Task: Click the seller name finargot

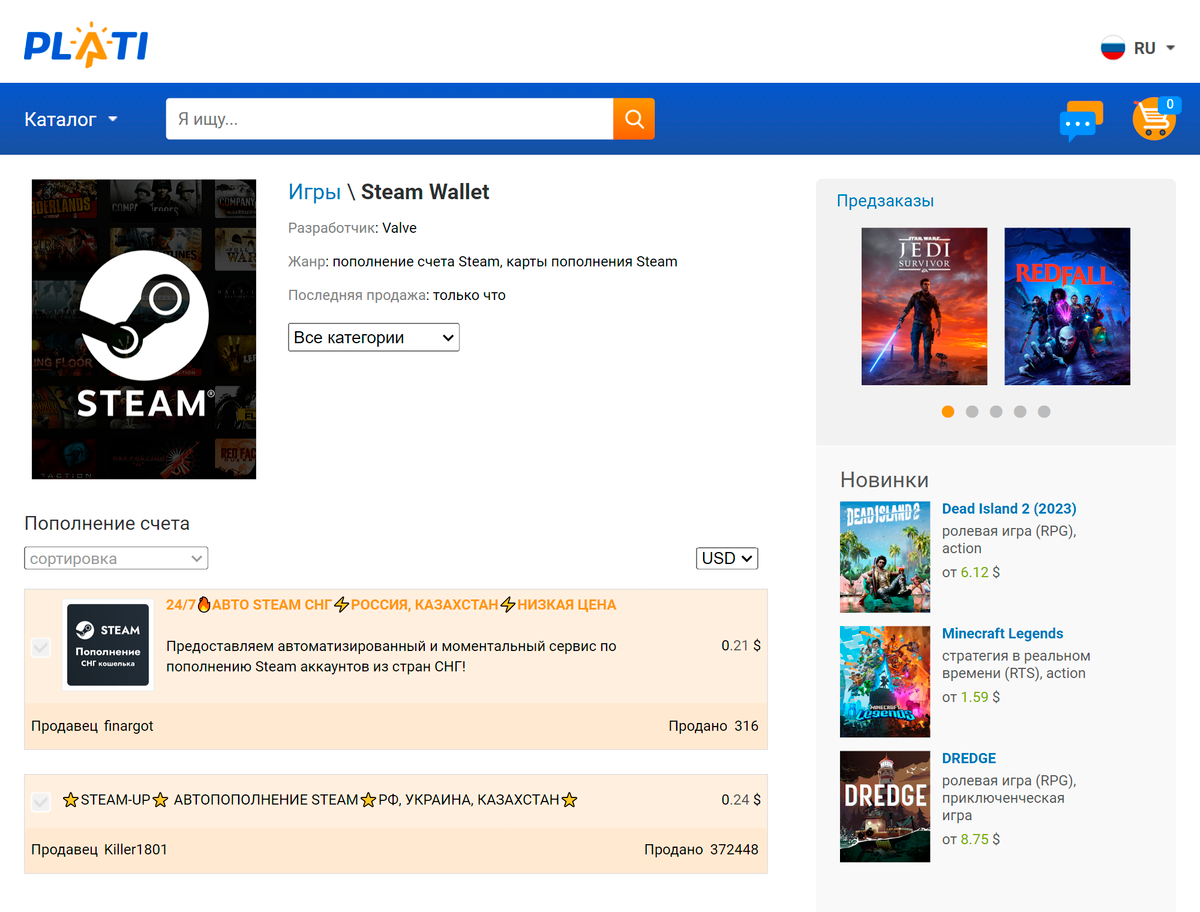Action: [x=129, y=726]
